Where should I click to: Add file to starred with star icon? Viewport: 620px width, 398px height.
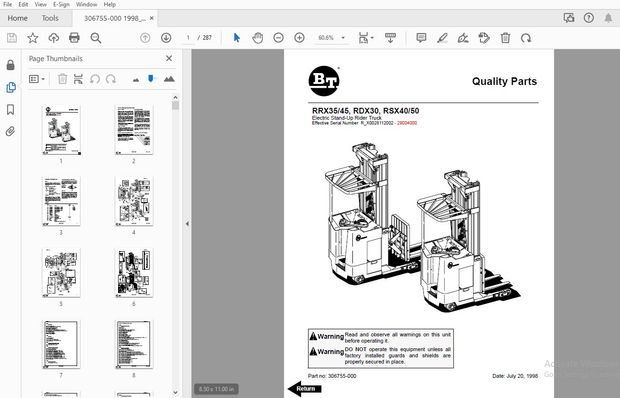[32, 38]
